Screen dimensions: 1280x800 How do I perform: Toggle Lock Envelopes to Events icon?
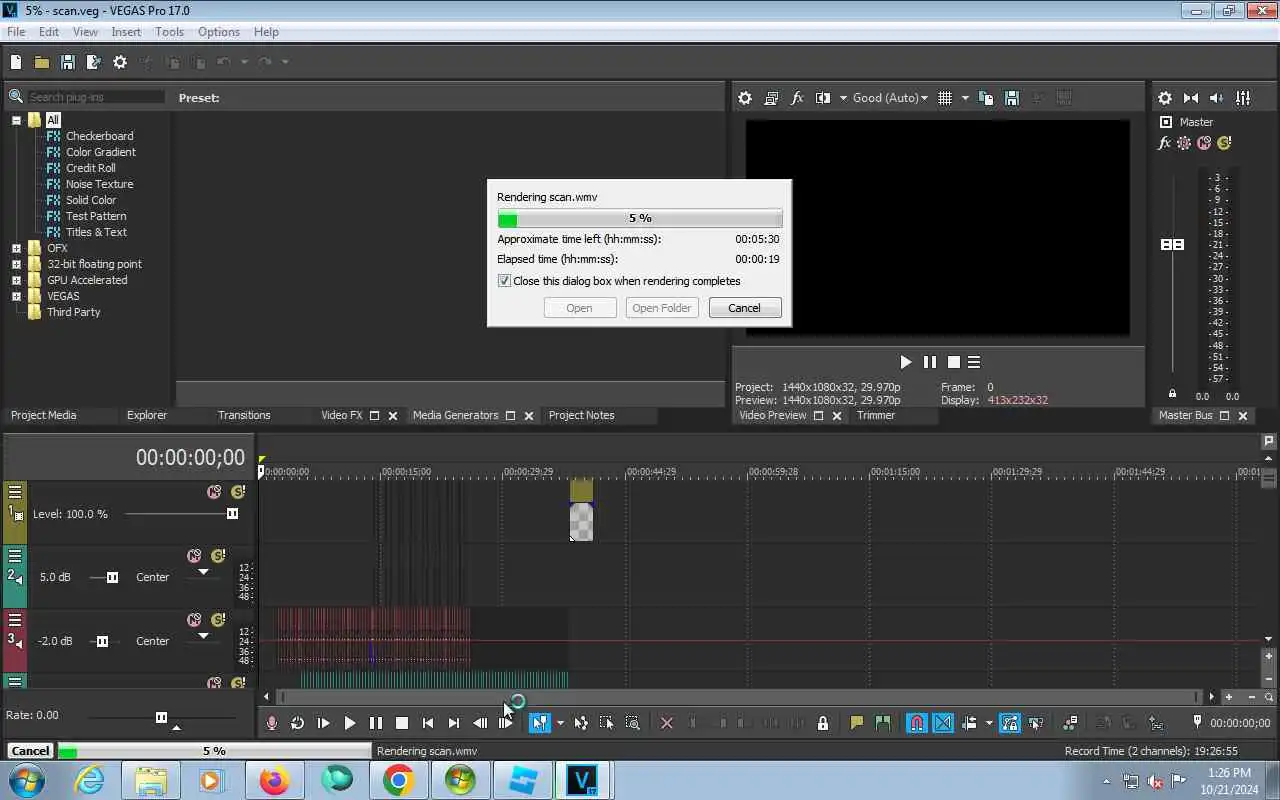click(1009, 723)
